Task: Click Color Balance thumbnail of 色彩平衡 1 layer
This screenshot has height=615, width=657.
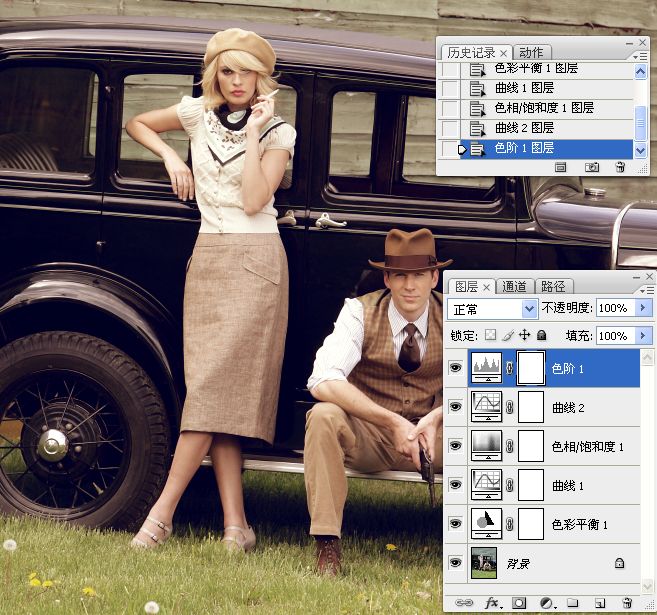Action: tap(486, 524)
